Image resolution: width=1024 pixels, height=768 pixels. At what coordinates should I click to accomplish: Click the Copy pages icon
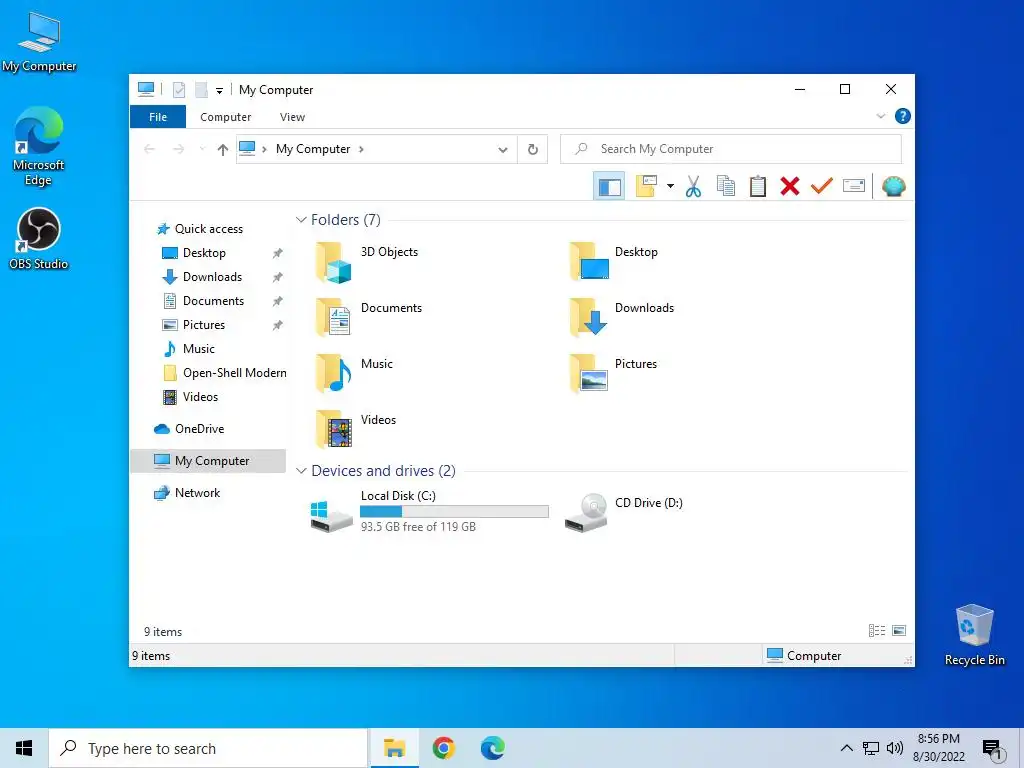pos(726,187)
